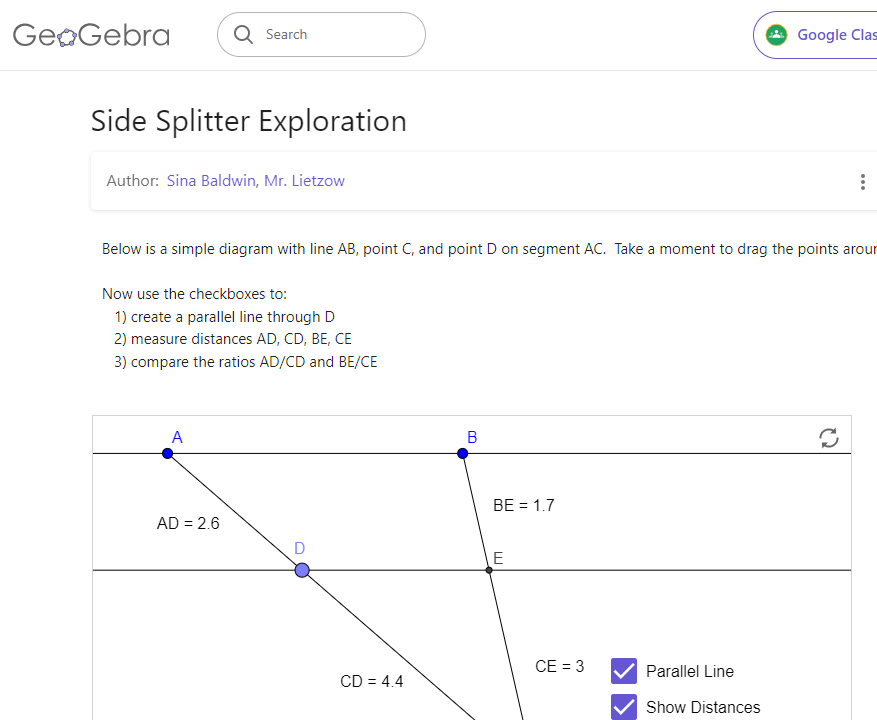Screen dimensions: 877x720
Task: Click the GeoGebra logo
Action: [x=91, y=36]
